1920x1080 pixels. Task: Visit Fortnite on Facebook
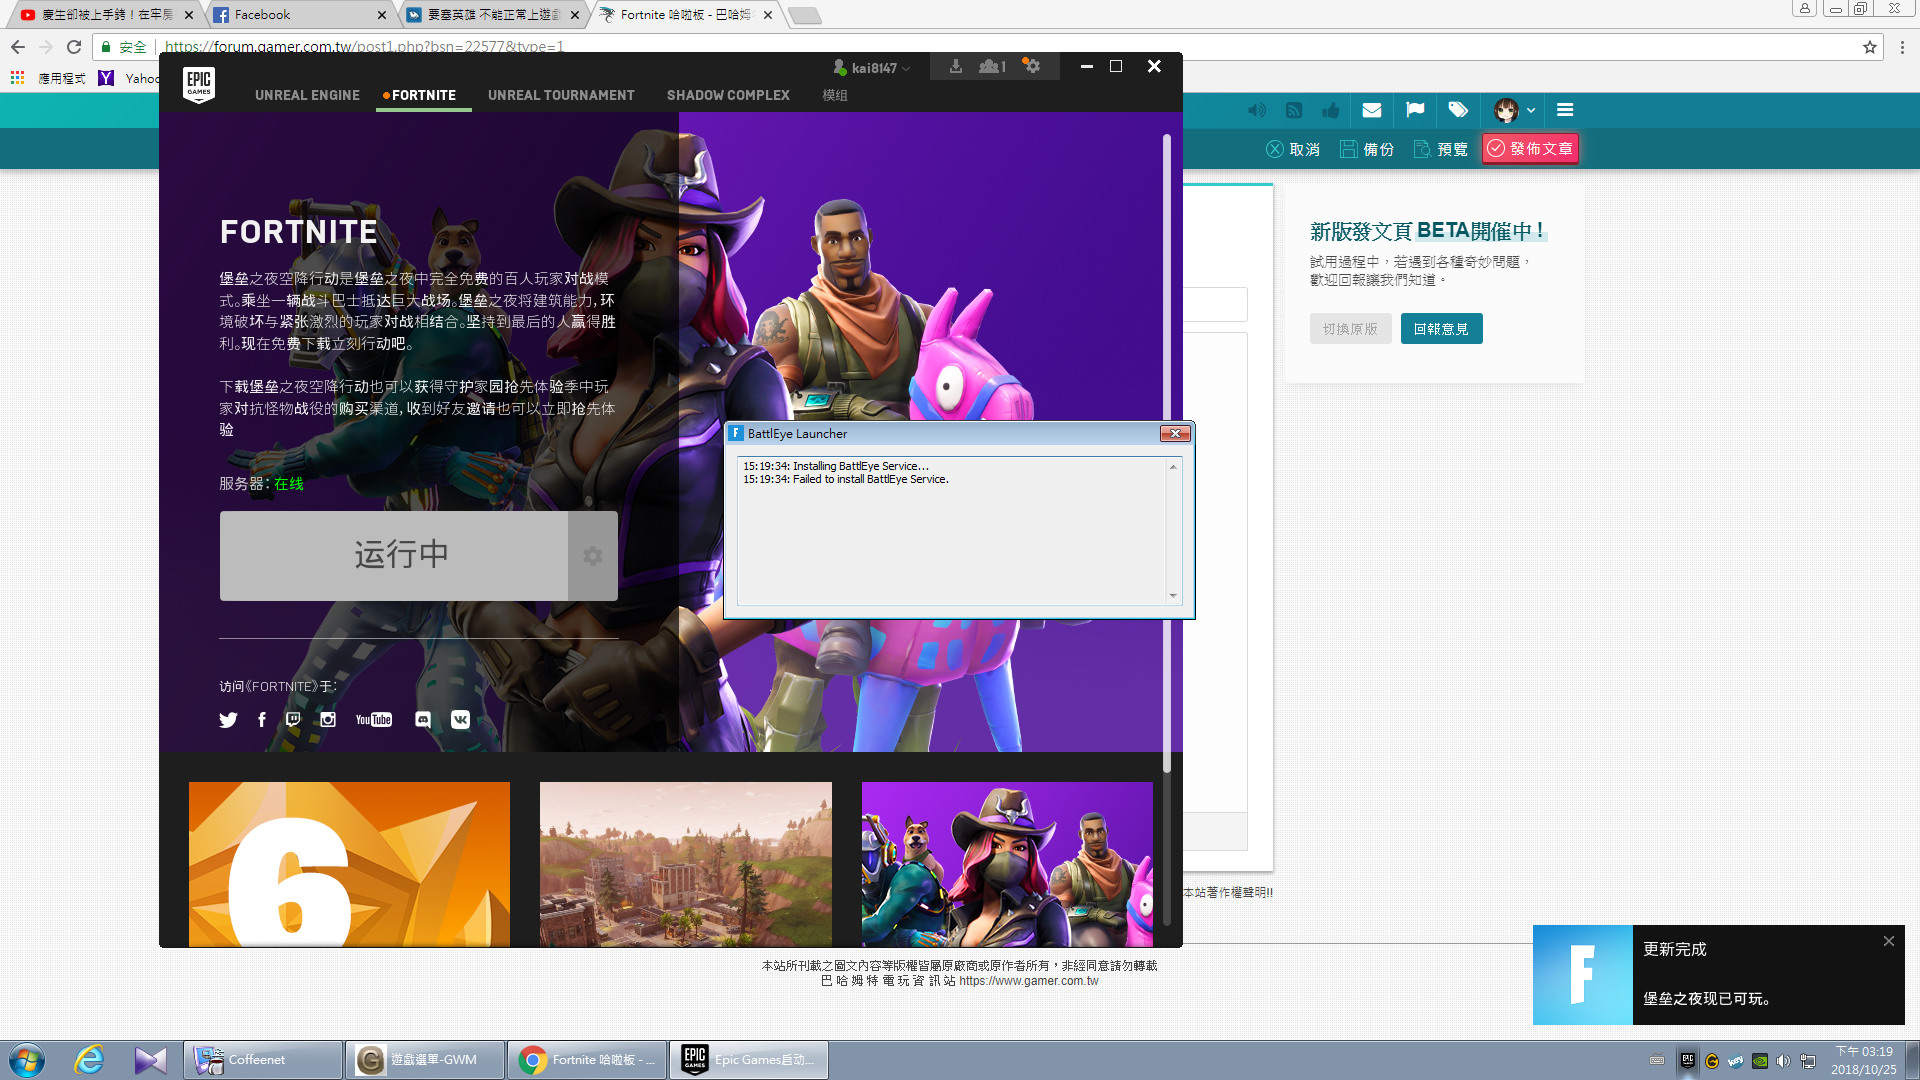click(x=262, y=720)
